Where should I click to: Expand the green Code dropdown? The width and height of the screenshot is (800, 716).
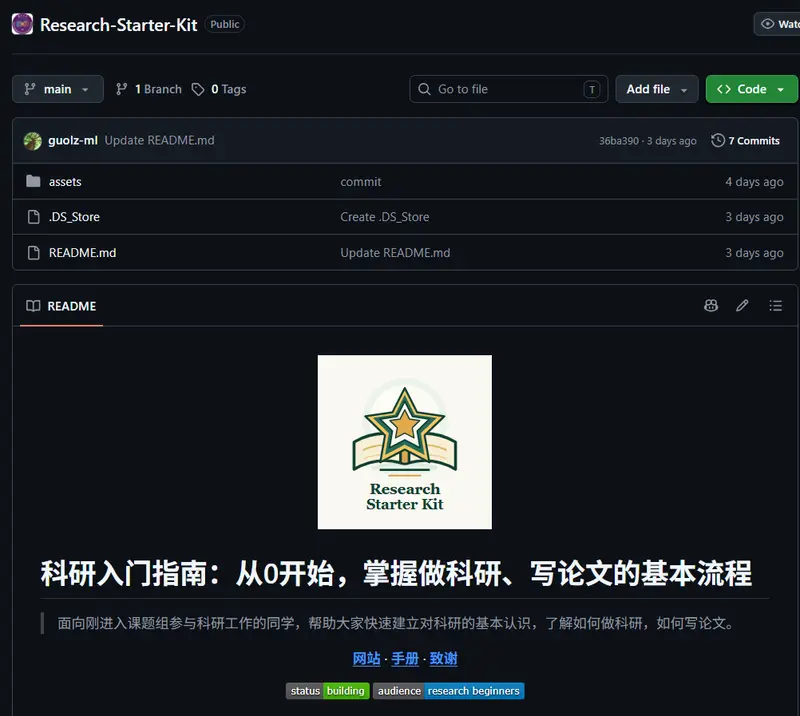tap(751, 89)
